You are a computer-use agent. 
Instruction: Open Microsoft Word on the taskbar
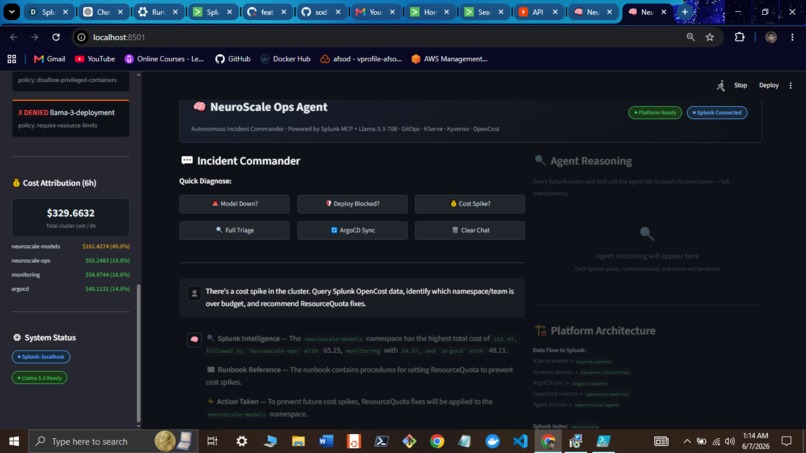tap(326, 441)
